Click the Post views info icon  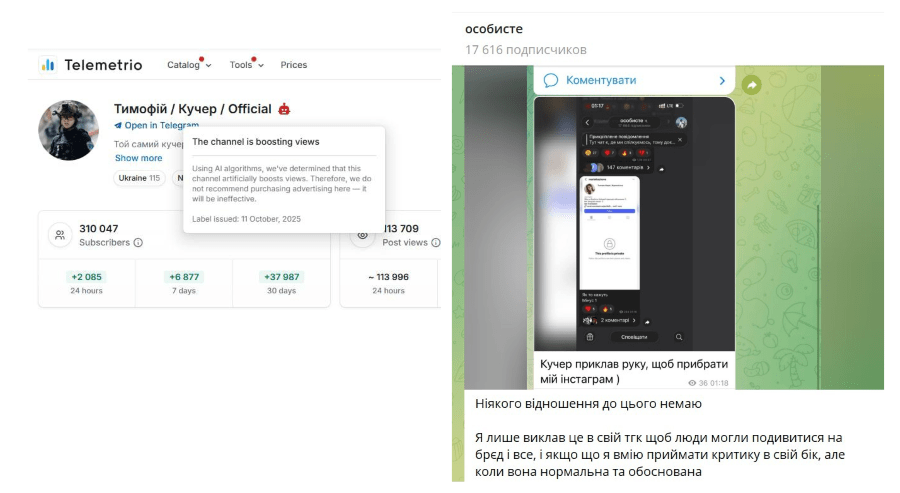click(x=436, y=243)
